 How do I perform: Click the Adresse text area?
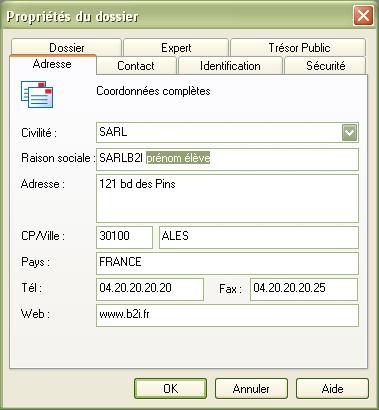(x=227, y=198)
